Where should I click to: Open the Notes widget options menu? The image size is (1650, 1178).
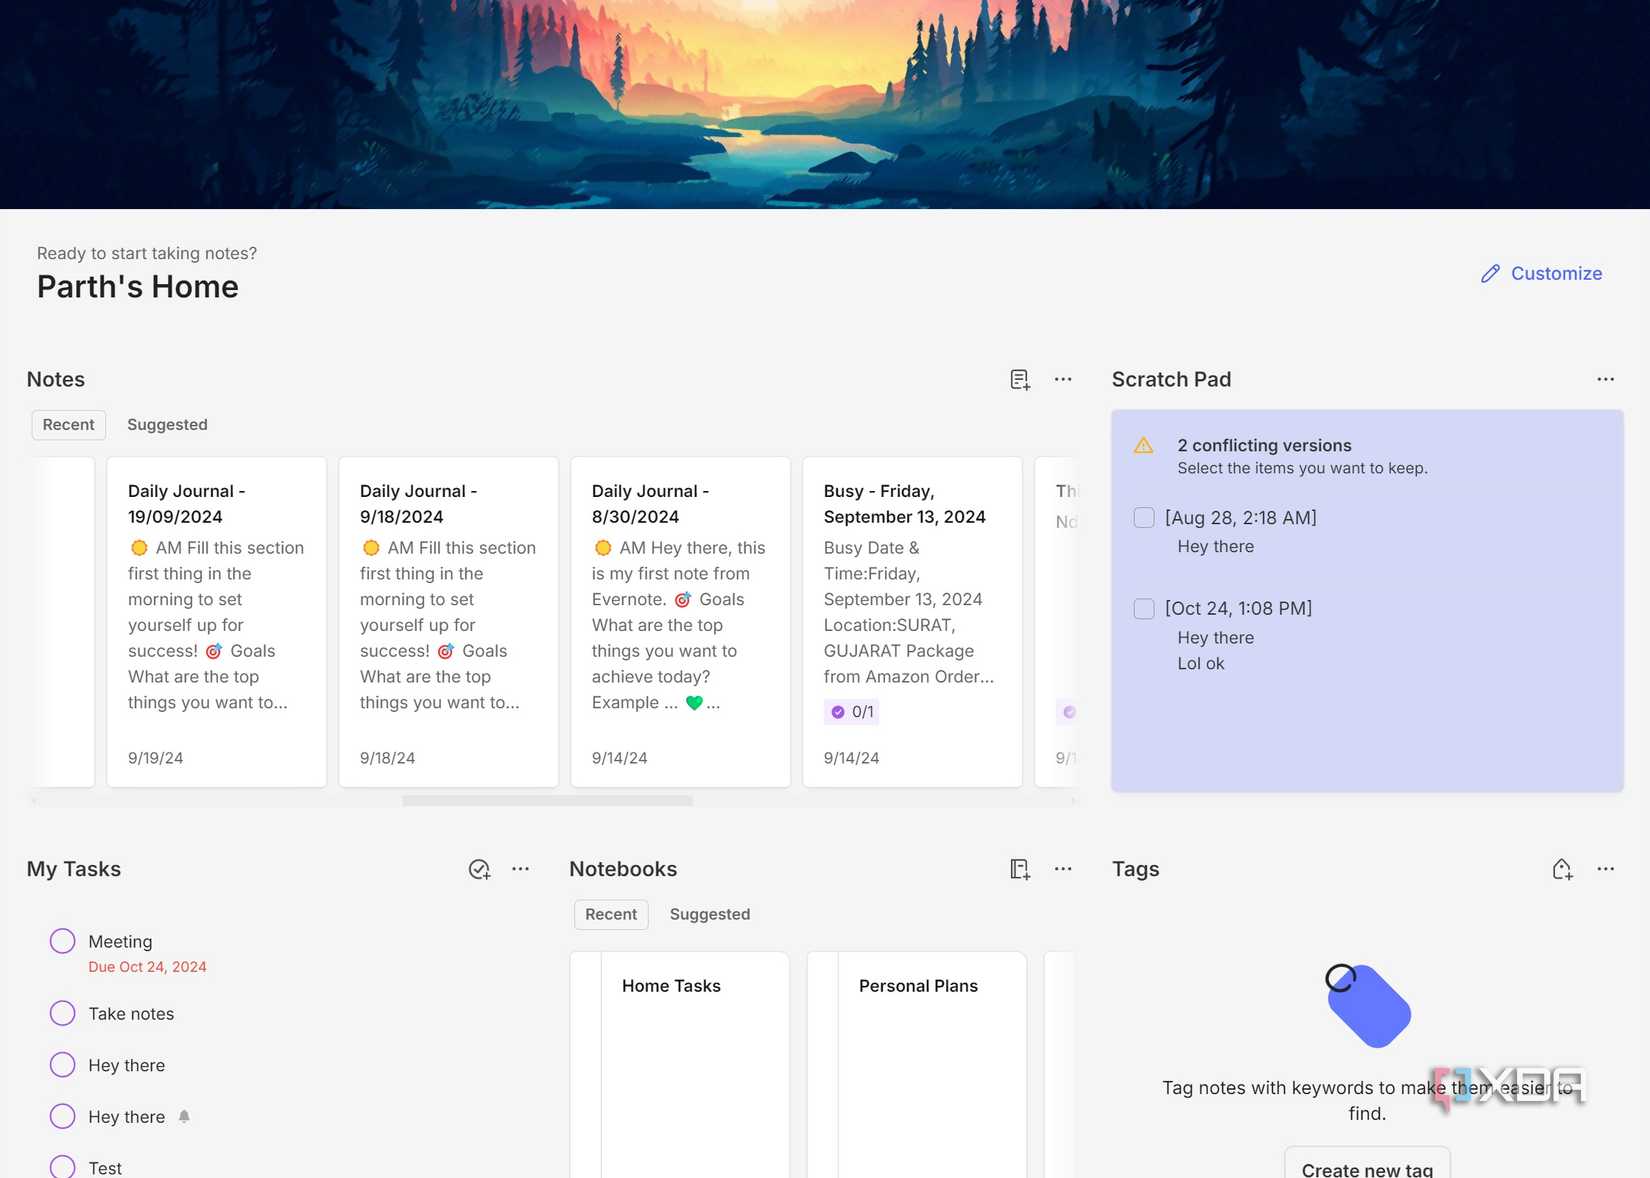(1063, 379)
